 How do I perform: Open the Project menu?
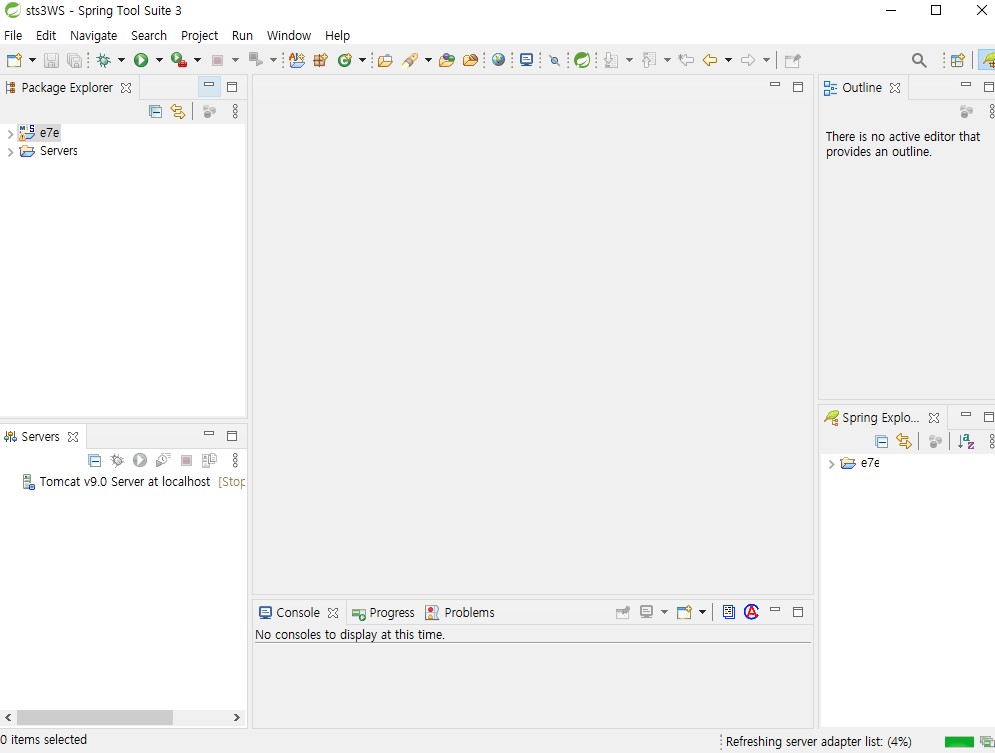(199, 36)
